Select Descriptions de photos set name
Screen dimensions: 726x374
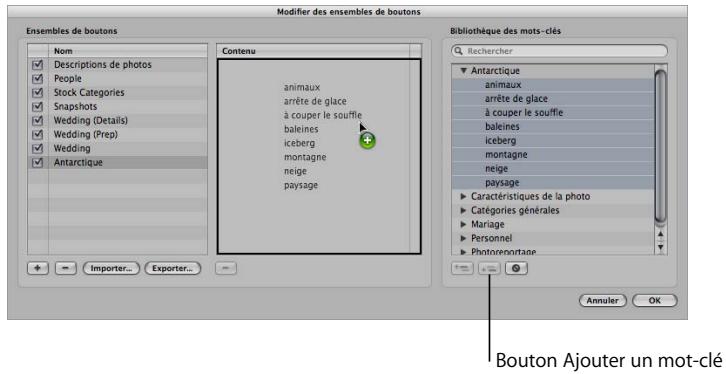point(103,65)
